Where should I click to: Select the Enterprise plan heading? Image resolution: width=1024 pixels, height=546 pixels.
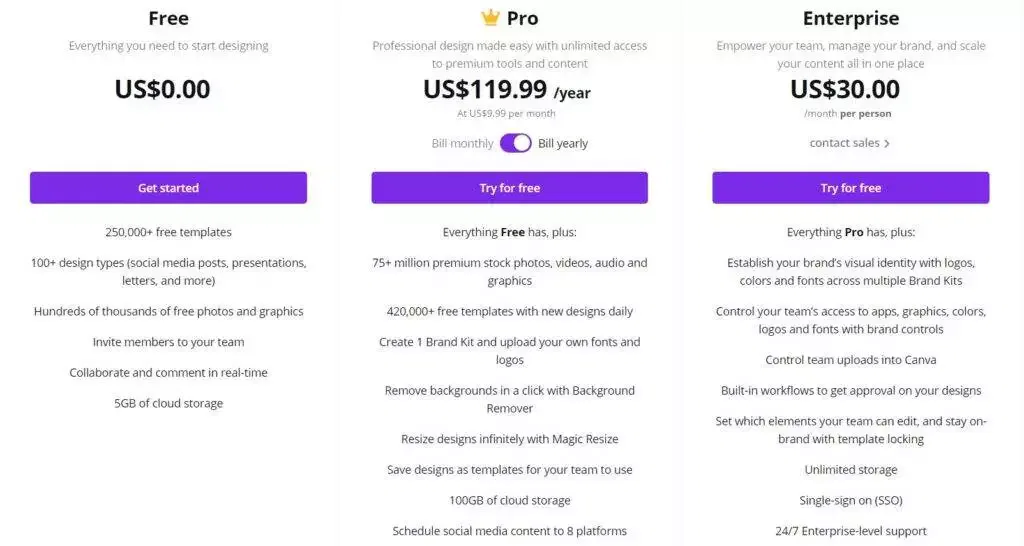(x=850, y=19)
